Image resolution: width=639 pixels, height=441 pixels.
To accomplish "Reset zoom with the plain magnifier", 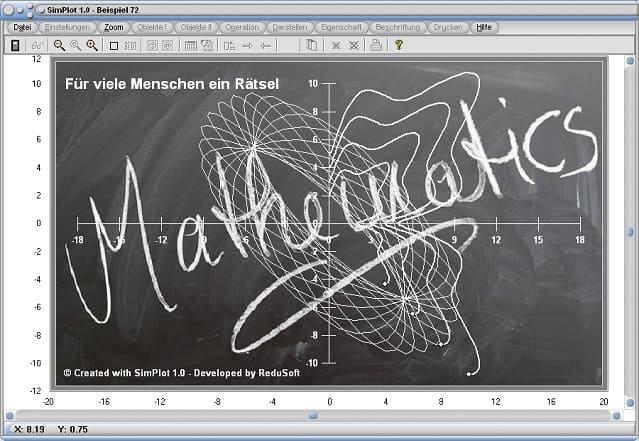I will click(75, 45).
